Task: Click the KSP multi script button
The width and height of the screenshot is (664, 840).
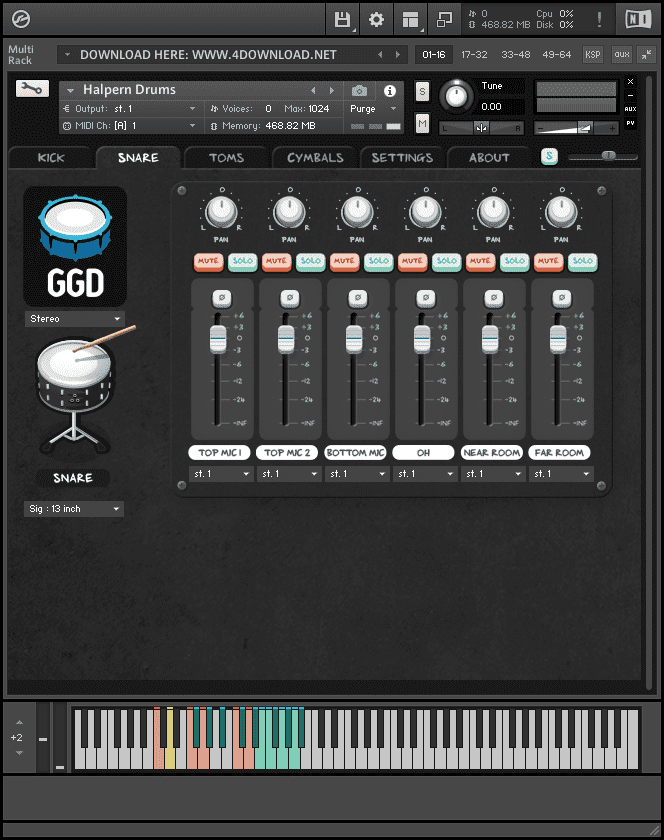Action: click(x=593, y=55)
